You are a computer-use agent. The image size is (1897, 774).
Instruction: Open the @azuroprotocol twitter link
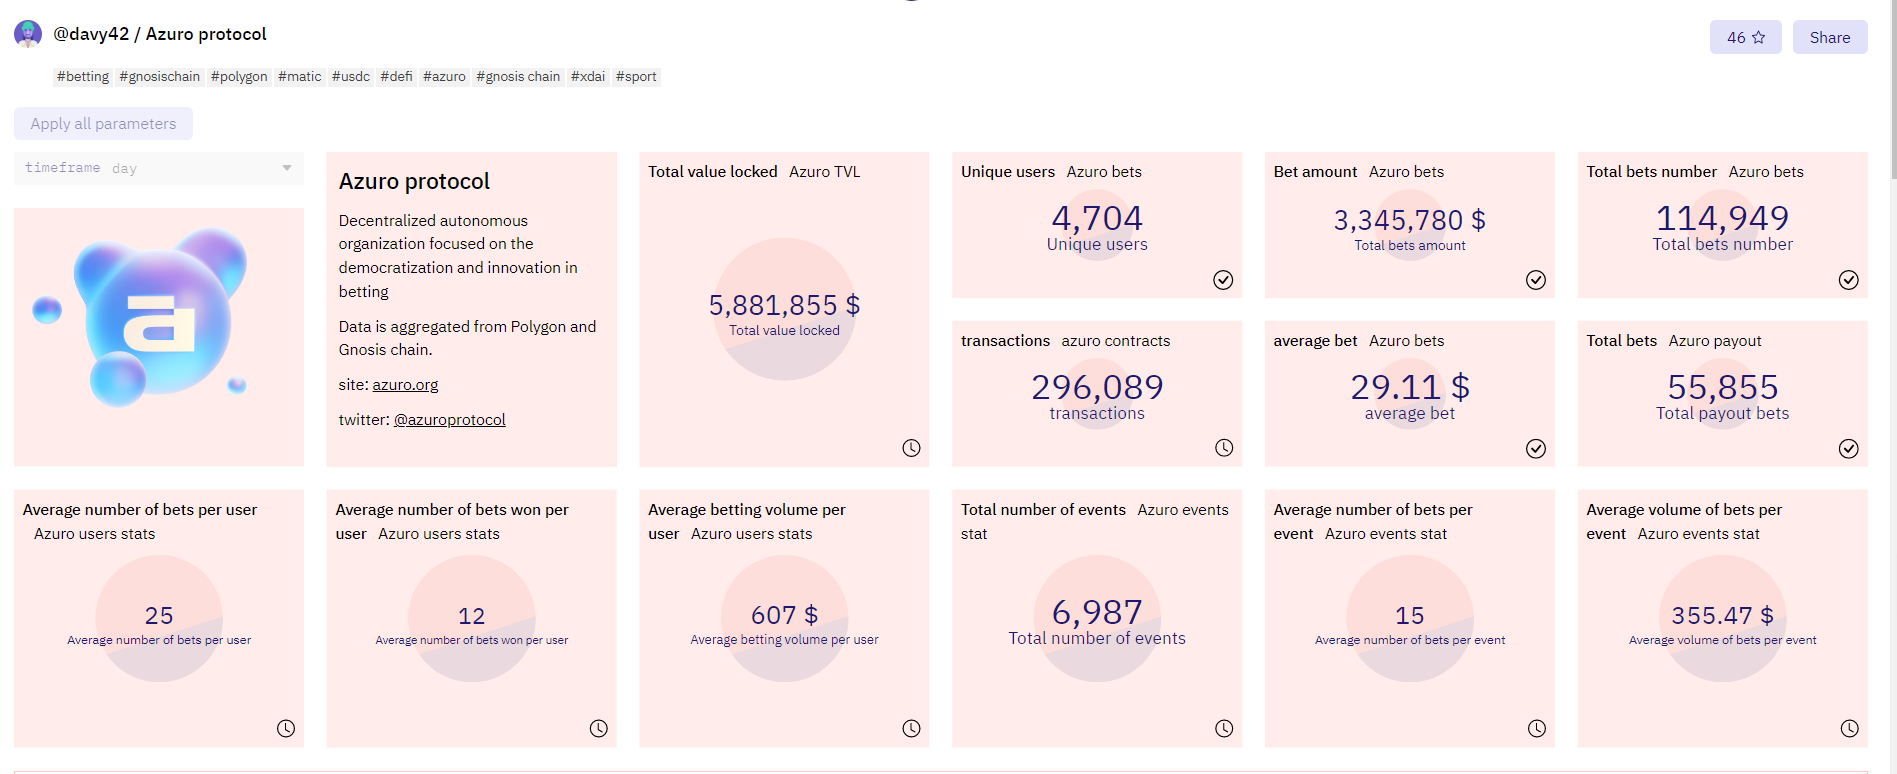coord(449,420)
